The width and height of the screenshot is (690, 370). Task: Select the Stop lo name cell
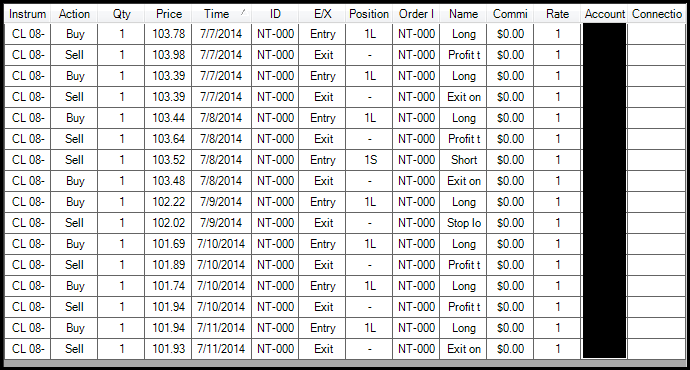coord(463,223)
